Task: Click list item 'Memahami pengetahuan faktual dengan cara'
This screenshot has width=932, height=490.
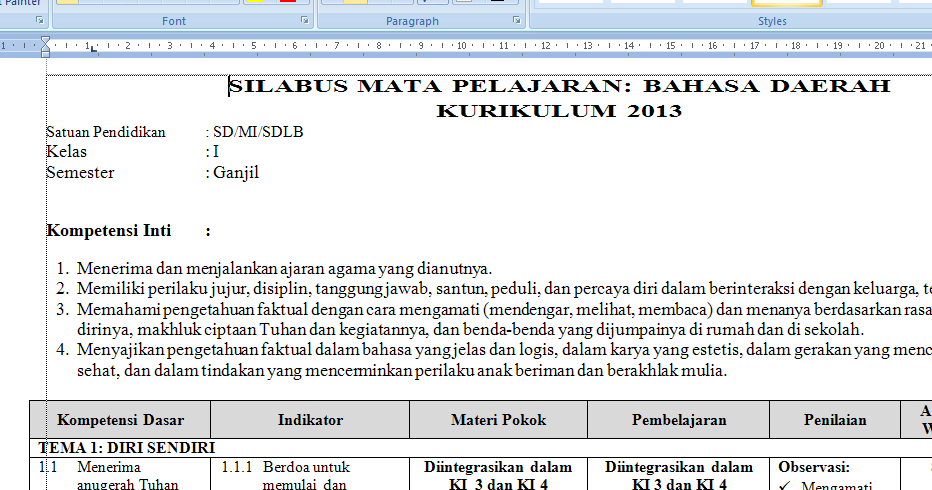Action: tap(504, 309)
